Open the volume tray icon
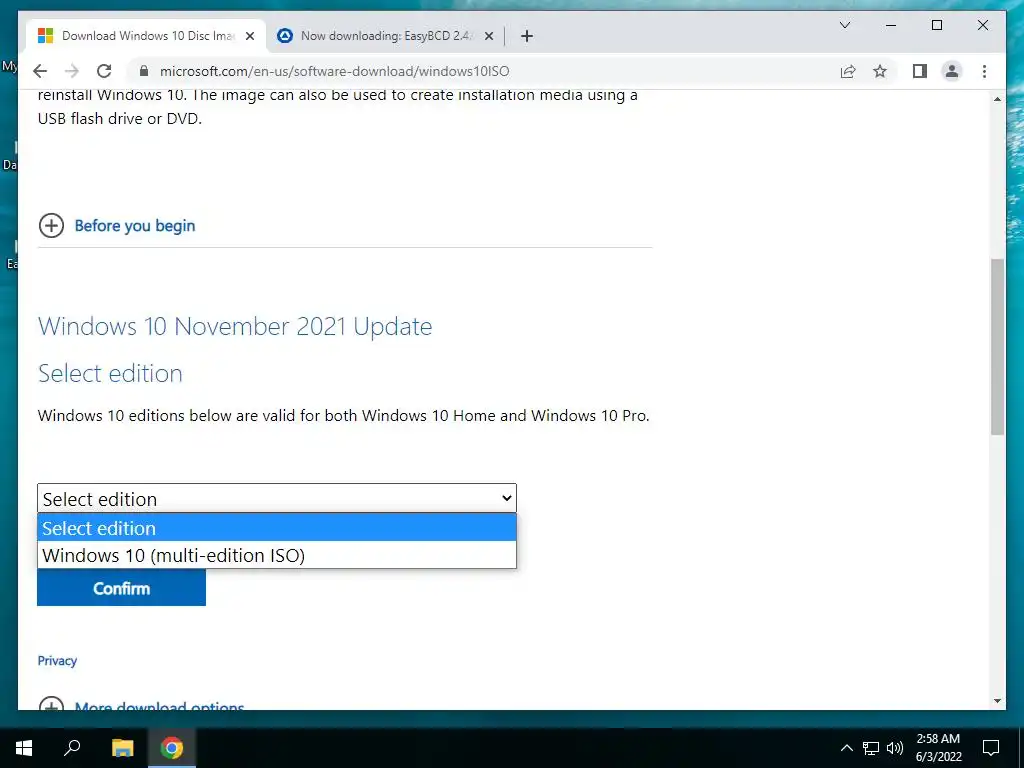 (895, 748)
